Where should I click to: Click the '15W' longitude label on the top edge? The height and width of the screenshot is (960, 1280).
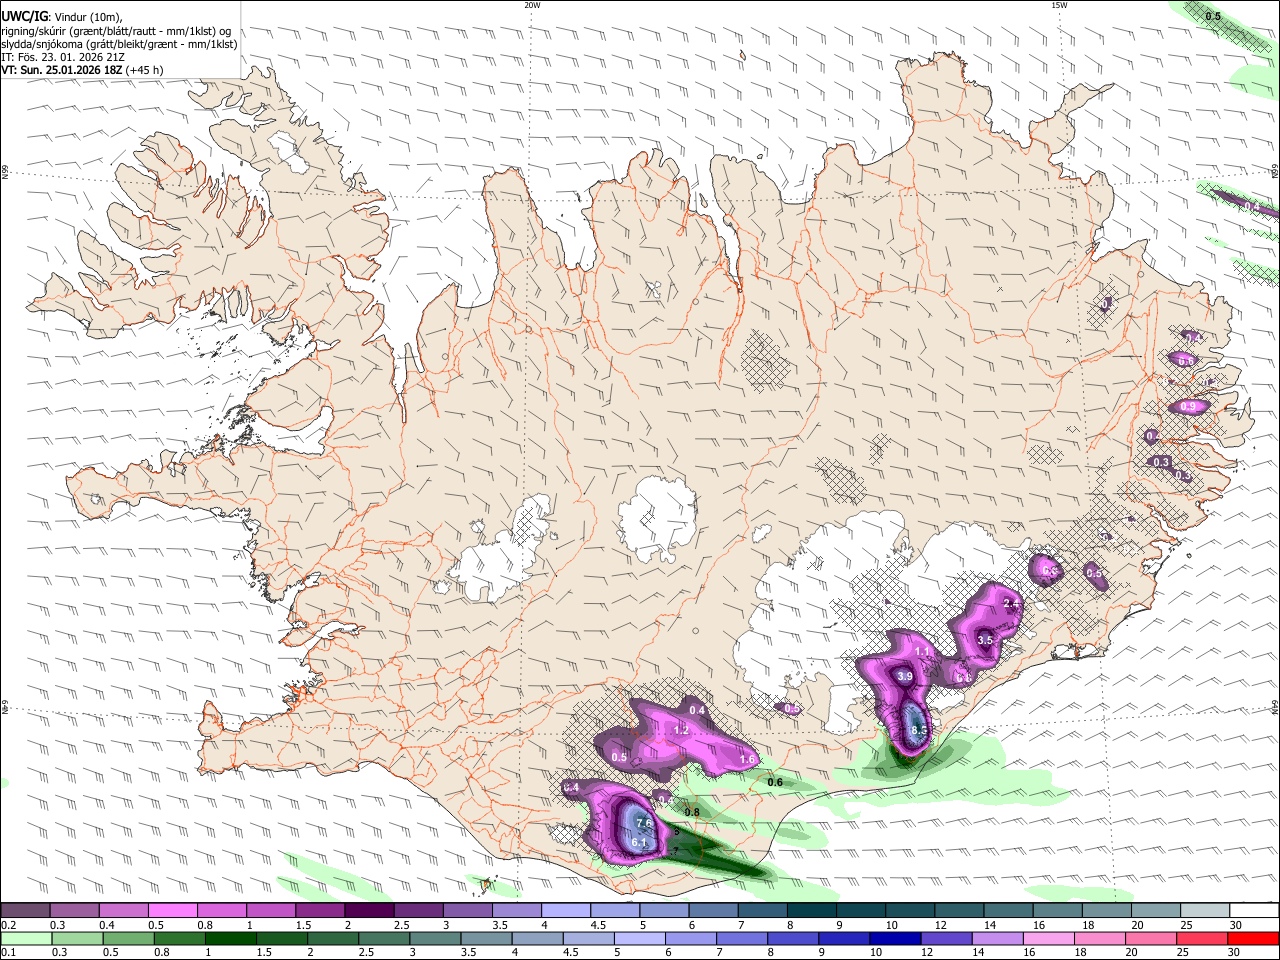(x=1058, y=5)
